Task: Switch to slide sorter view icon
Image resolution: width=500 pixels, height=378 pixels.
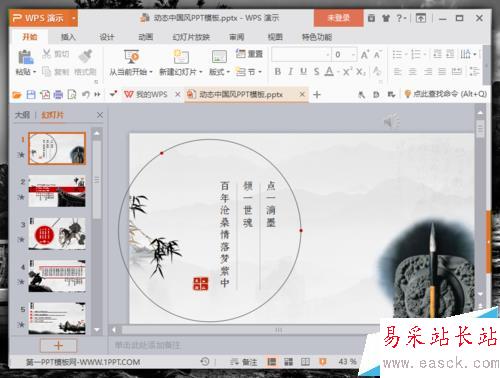Action: point(288,362)
